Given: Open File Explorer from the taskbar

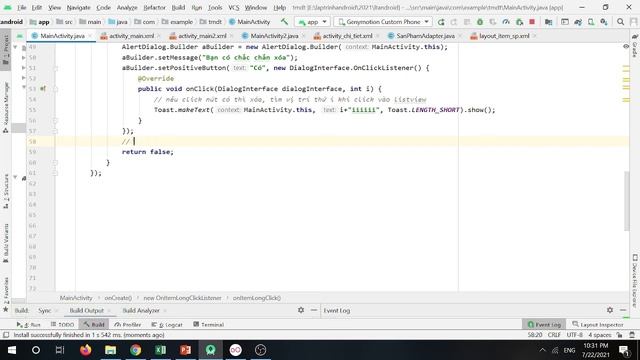Looking at the screenshot, I should click(x=111, y=350).
